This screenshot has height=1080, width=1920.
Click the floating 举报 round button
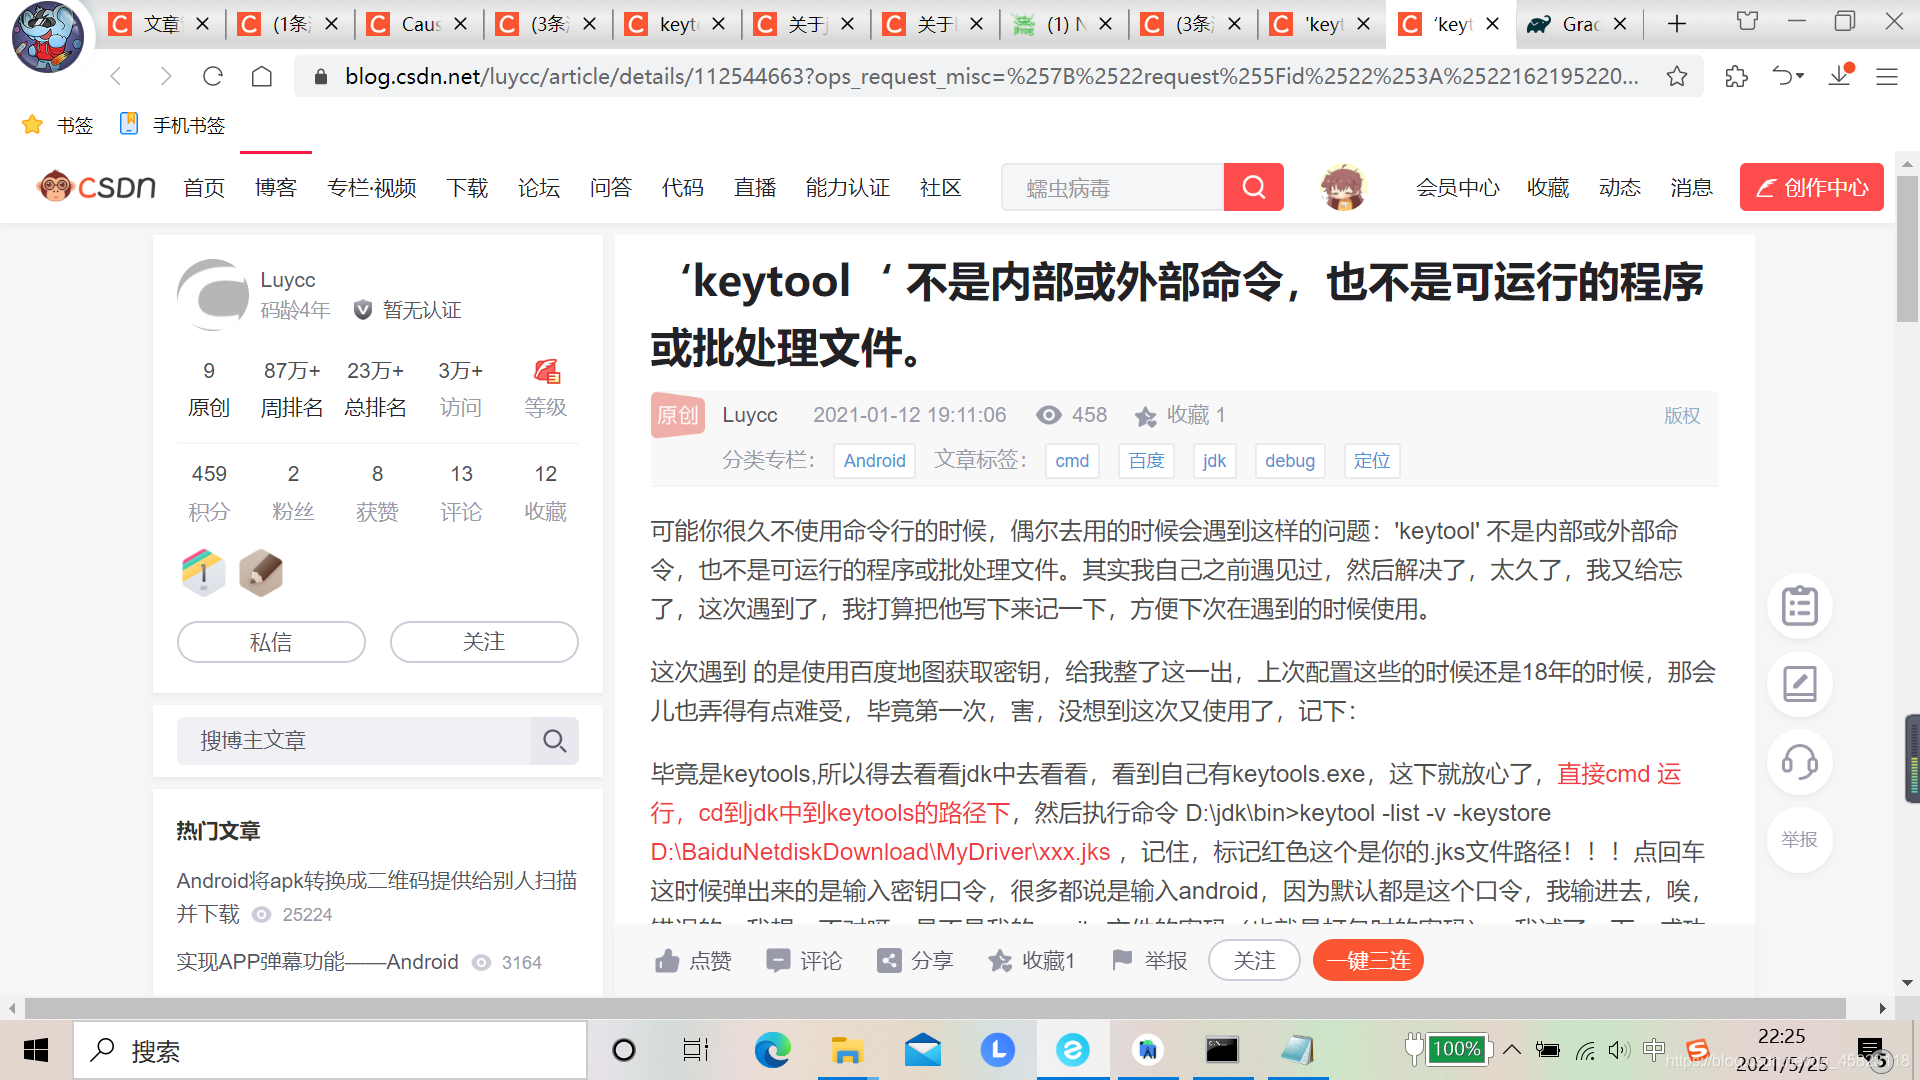coord(1800,840)
